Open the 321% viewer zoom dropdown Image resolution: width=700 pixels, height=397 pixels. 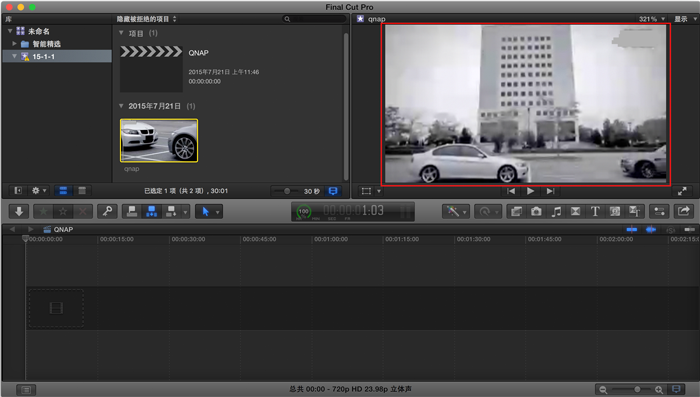(652, 19)
